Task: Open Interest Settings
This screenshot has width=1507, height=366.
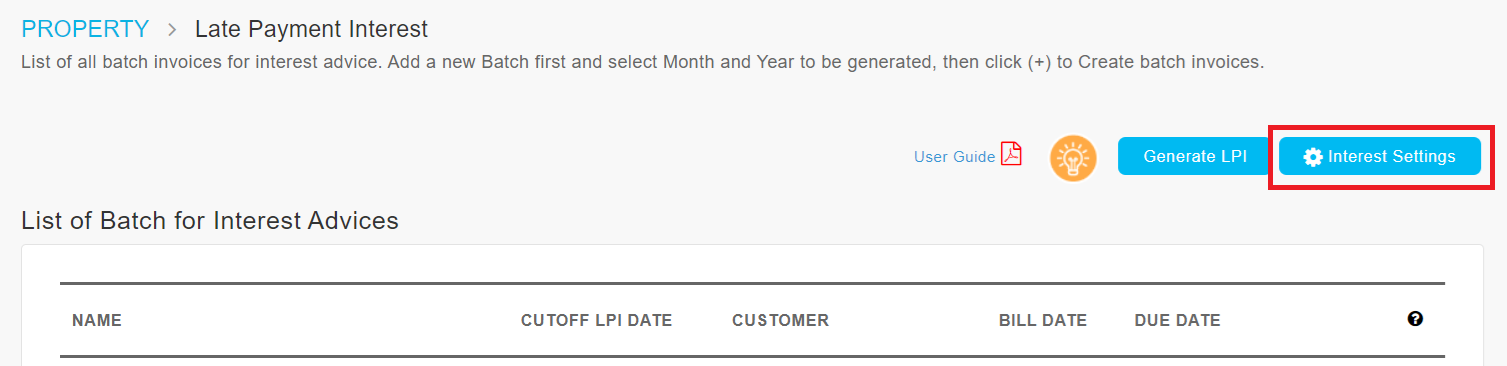Action: 1380,156
